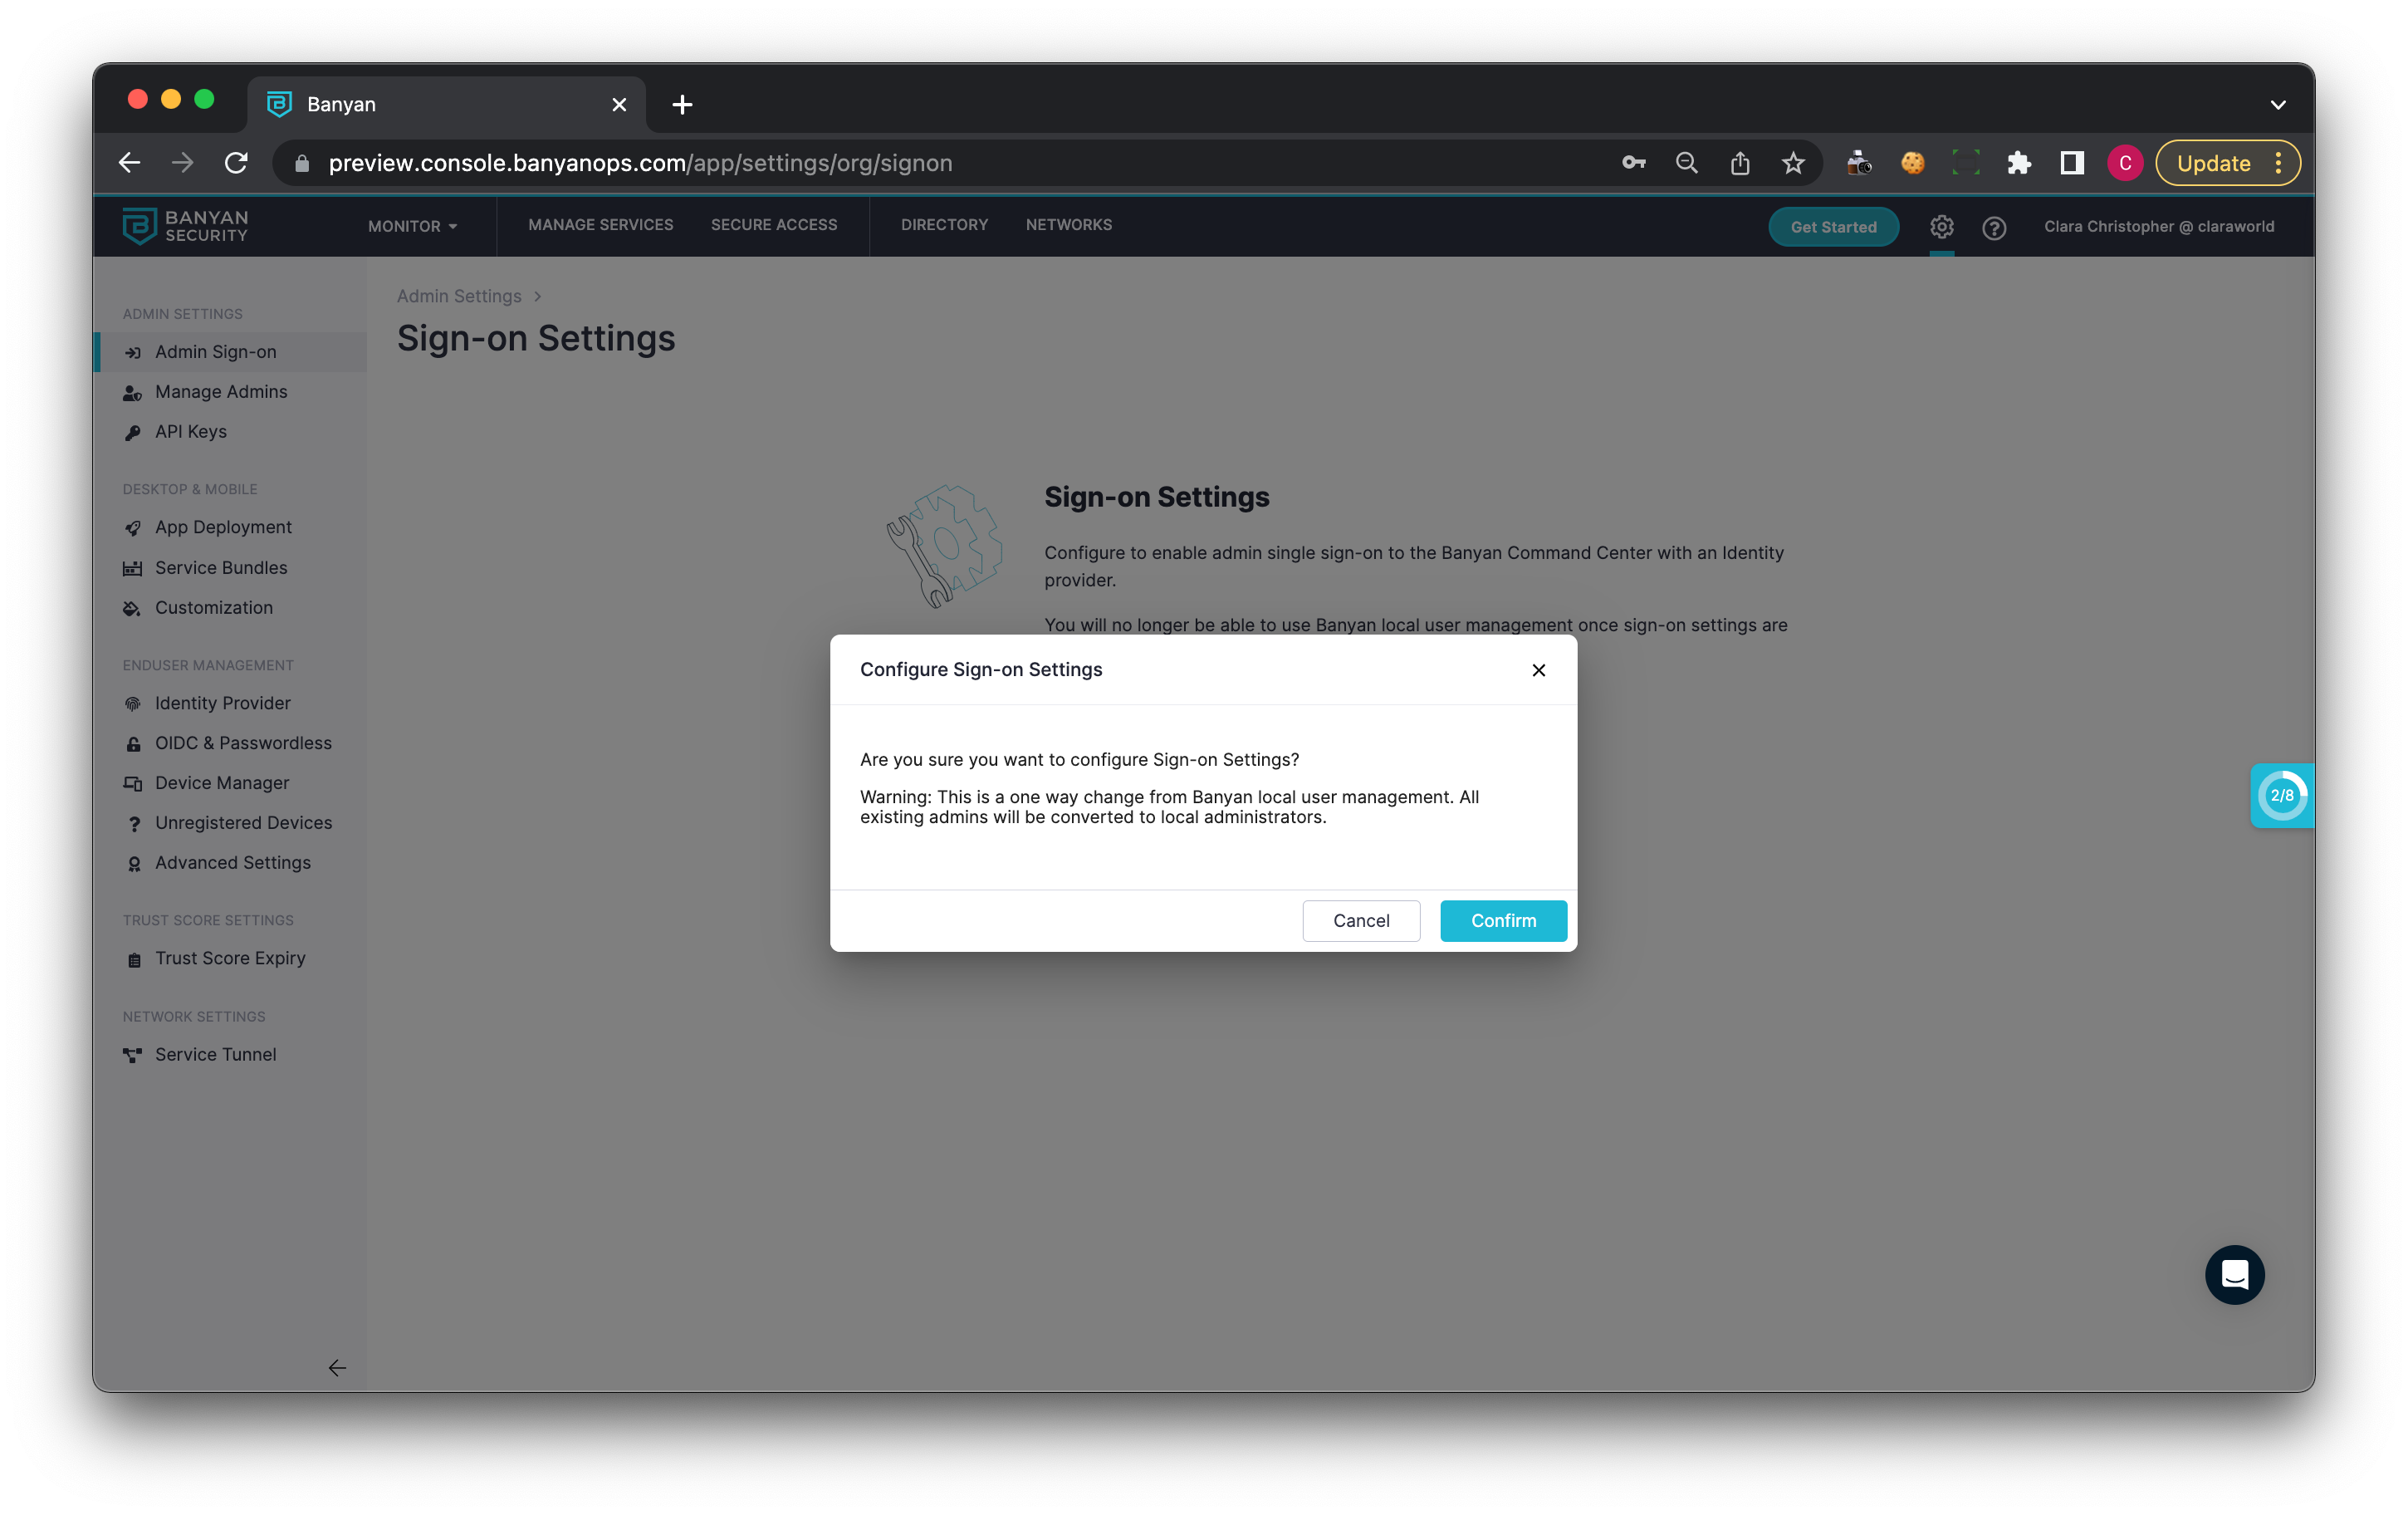Open the Manage Services menu
Screen dimensions: 2408x1515
click(600, 225)
